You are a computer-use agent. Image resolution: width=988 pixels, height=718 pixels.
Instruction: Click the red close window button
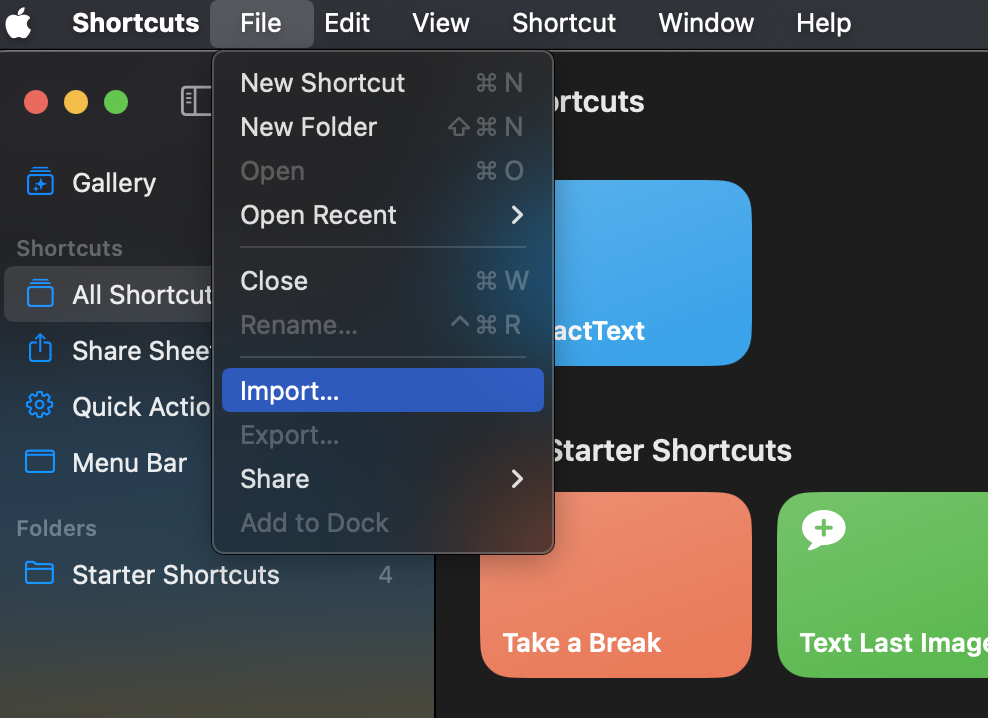point(36,101)
